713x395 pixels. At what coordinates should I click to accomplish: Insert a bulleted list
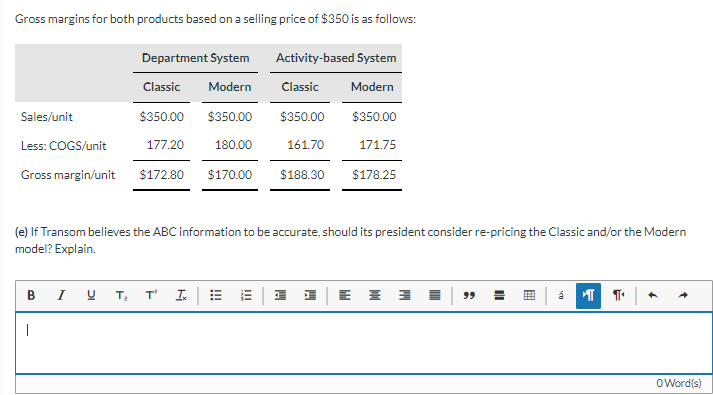(216, 295)
